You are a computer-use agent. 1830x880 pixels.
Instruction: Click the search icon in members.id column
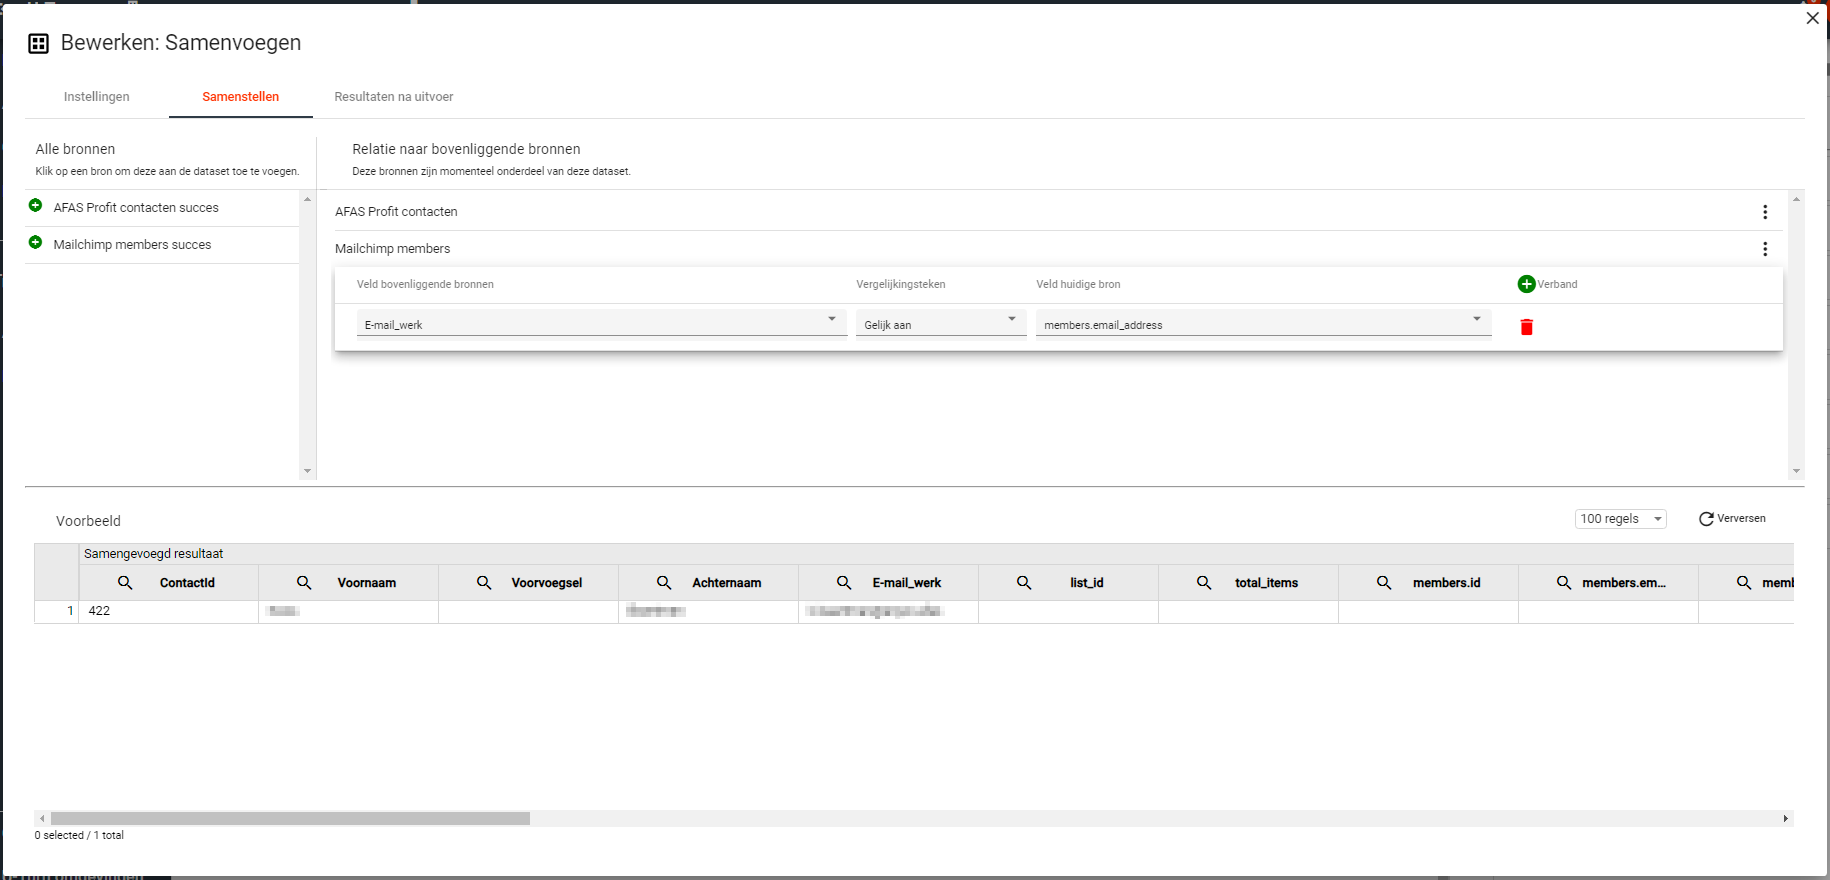point(1384,583)
